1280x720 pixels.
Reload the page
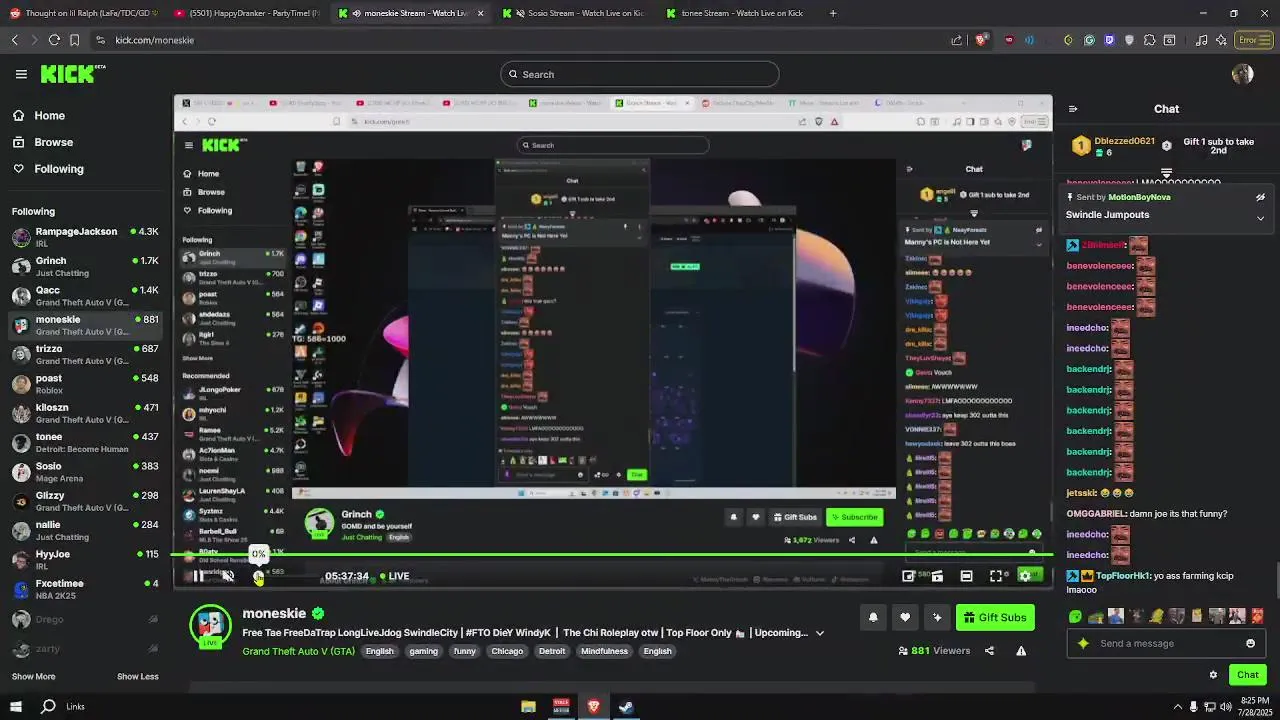54,40
